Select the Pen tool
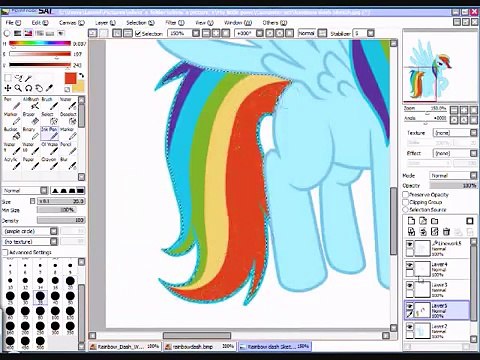Screen dimensions: 480x360 coord(12,104)
